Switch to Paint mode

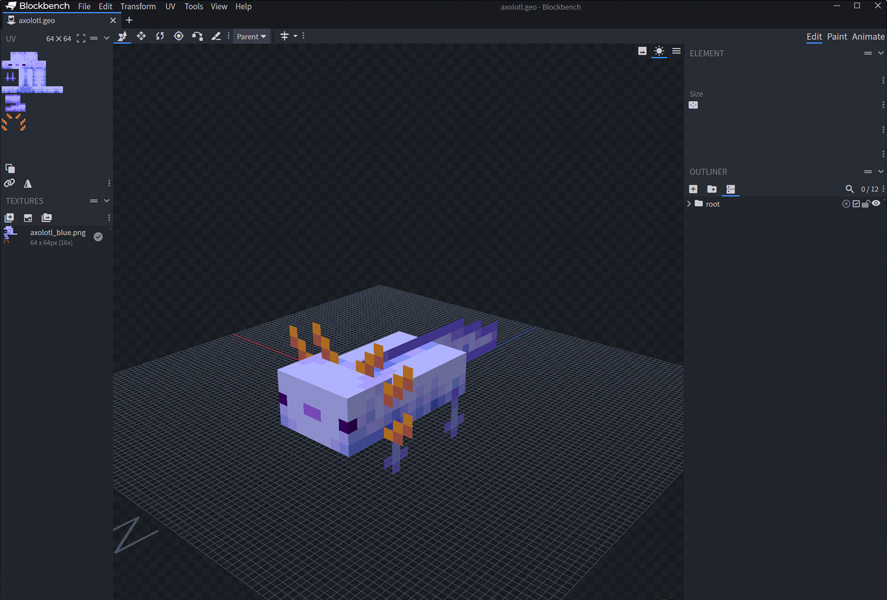(837, 36)
